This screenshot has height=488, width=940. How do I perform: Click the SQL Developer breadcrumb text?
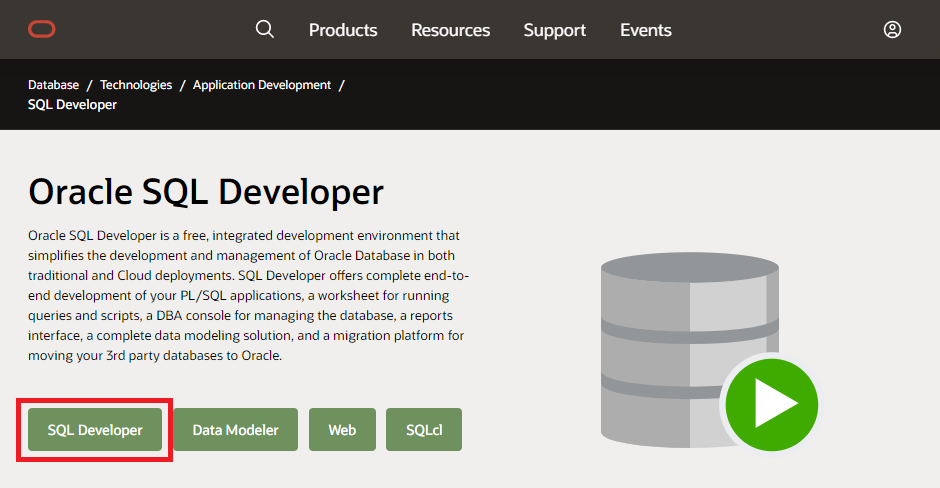tap(72, 104)
